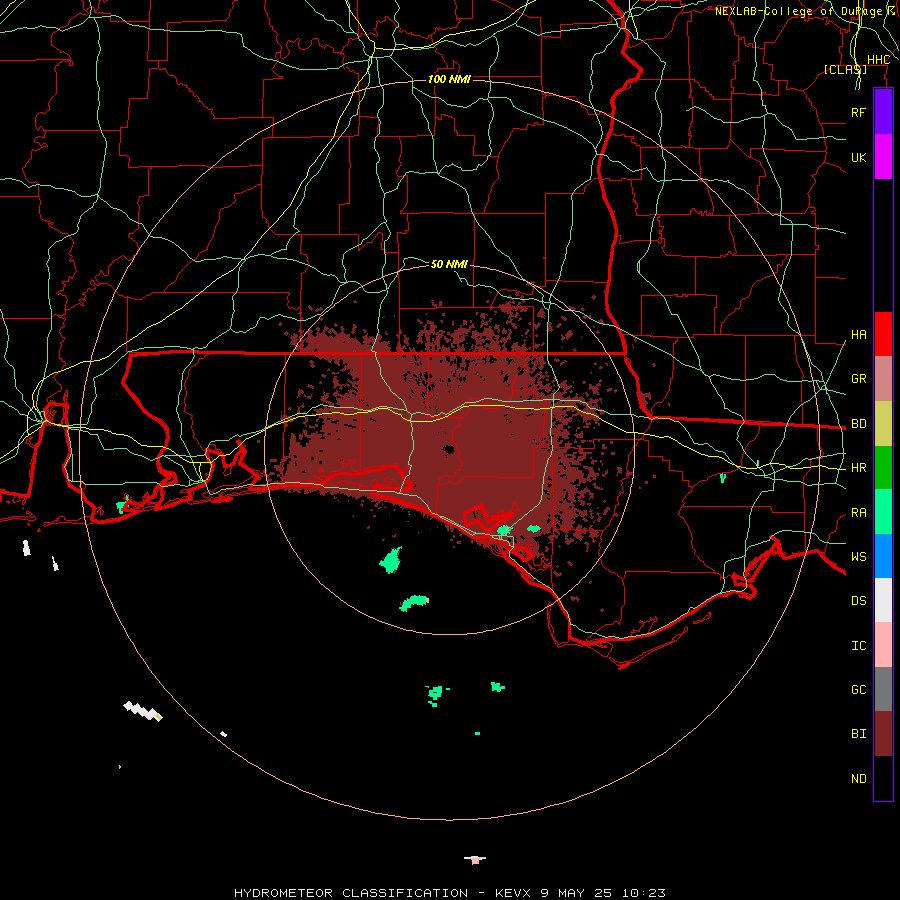Click the brown BI legend color swatch

click(883, 734)
